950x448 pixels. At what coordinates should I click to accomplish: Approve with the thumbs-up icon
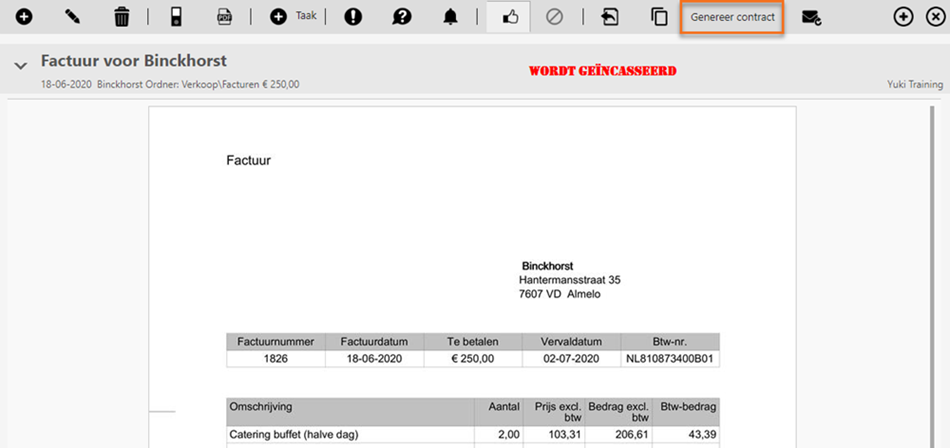510,18
